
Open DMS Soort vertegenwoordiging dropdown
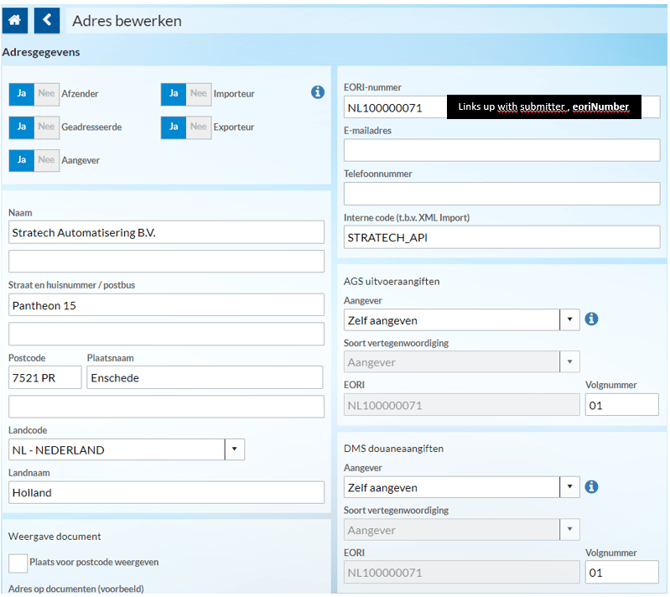(x=461, y=529)
